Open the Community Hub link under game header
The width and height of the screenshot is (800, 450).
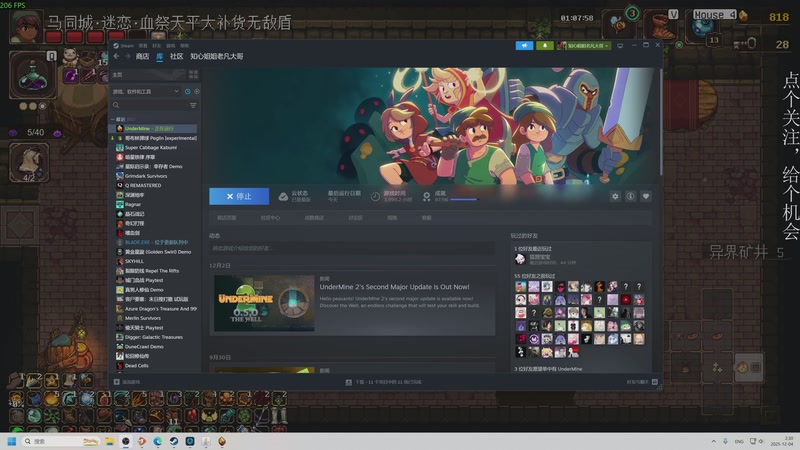(270, 218)
